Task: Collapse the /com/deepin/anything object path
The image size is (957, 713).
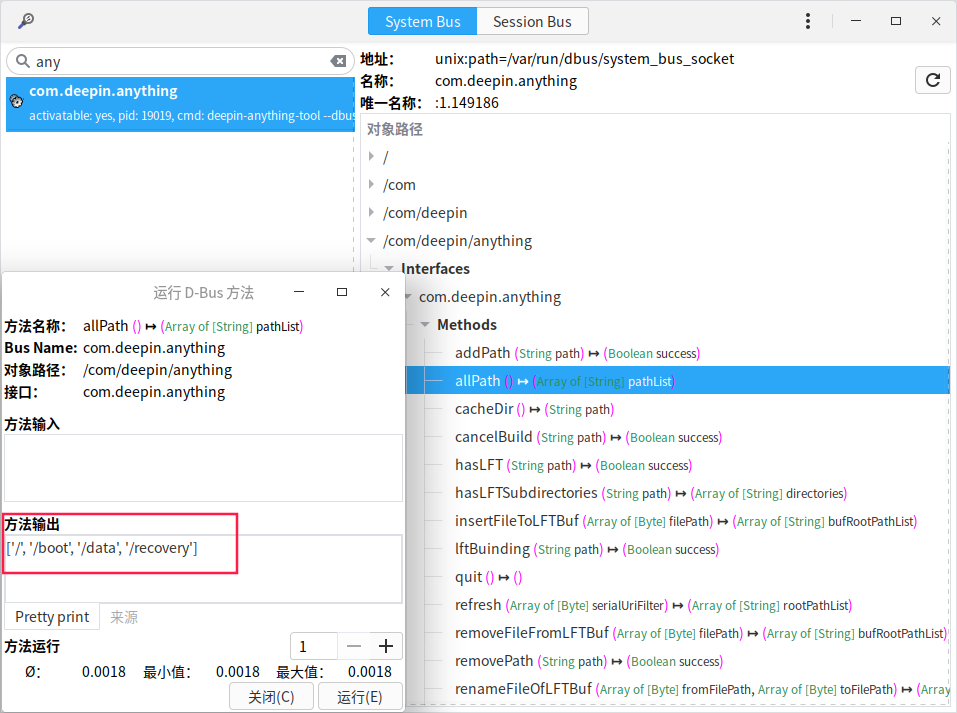Action: tap(371, 241)
